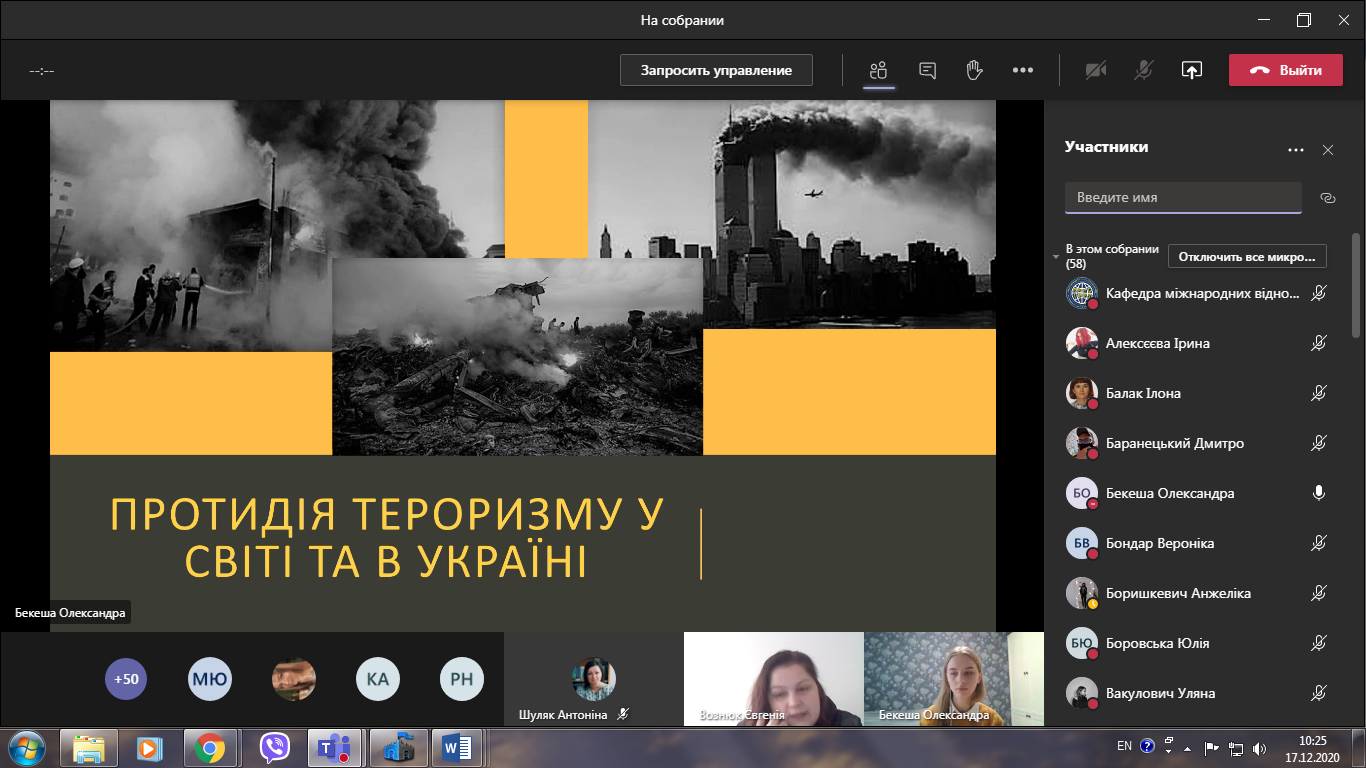Click the Запросить управление button
Screen dimensions: 1366x768
[715, 70]
